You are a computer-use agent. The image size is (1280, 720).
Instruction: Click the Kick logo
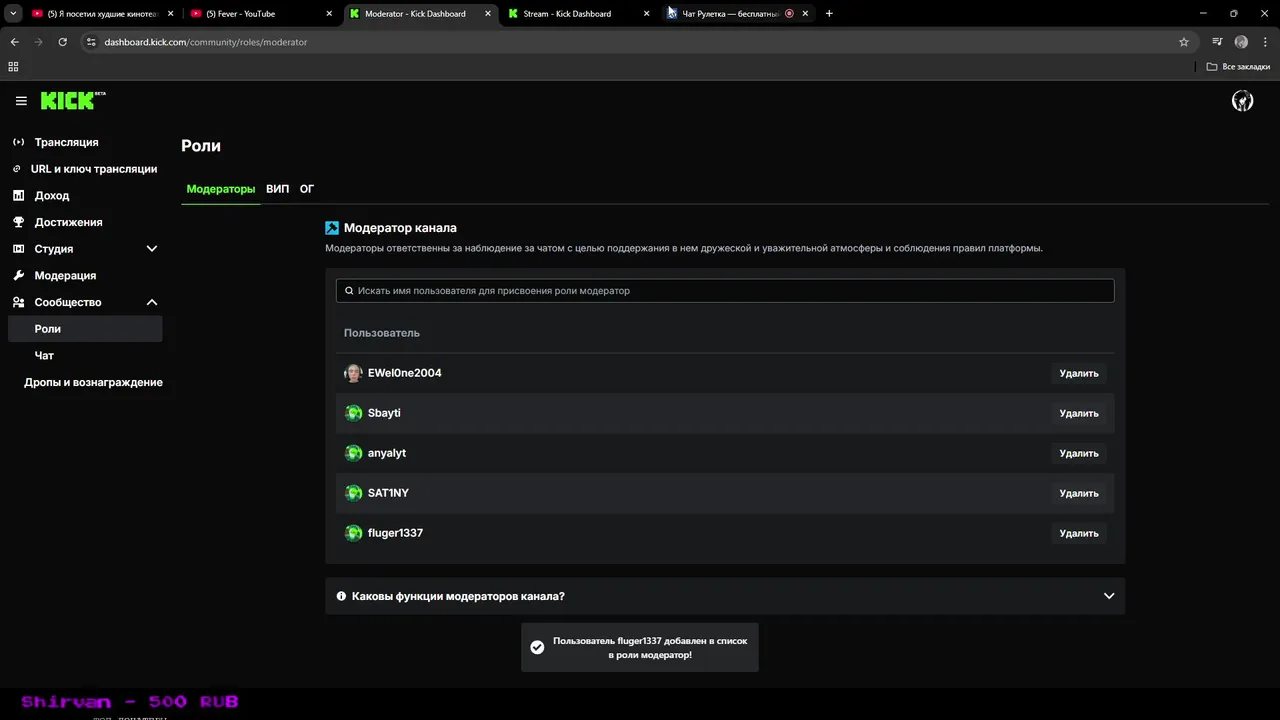coord(68,101)
